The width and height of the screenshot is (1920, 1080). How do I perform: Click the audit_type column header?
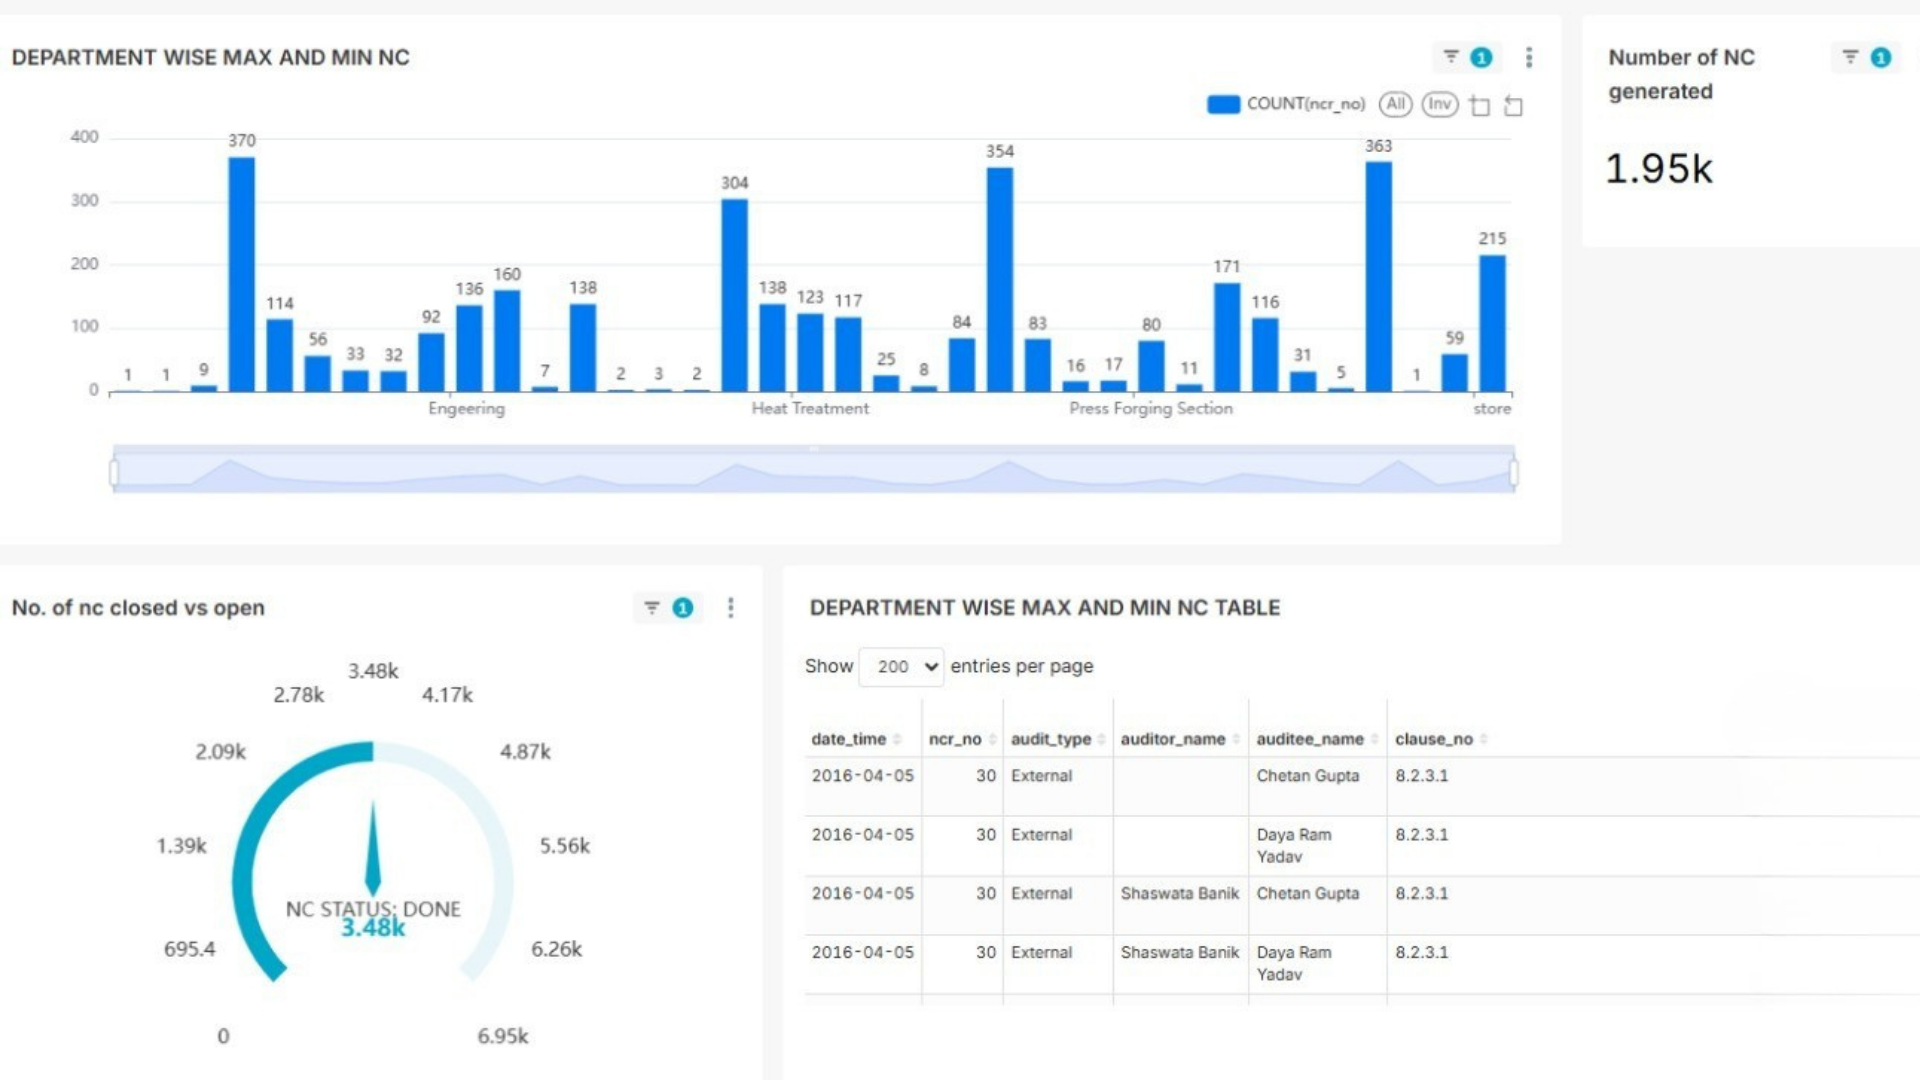(x=1050, y=739)
